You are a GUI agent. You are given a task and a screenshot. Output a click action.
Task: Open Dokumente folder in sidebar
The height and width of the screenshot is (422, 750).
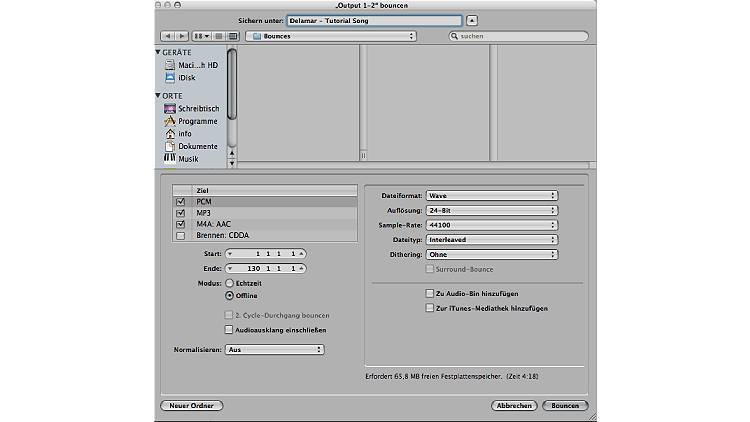[191, 146]
